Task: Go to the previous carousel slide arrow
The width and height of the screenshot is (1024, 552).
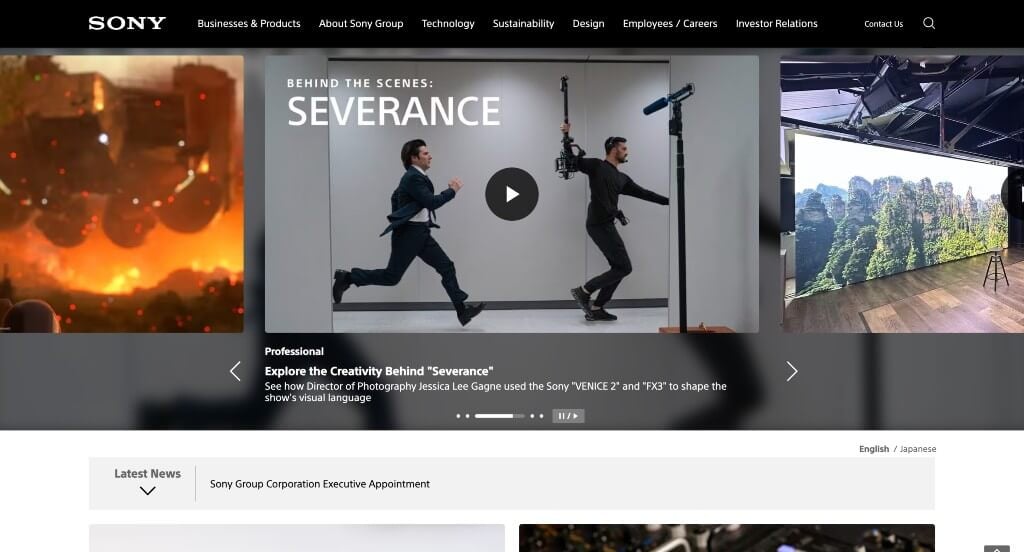Action: pyautogui.click(x=235, y=371)
